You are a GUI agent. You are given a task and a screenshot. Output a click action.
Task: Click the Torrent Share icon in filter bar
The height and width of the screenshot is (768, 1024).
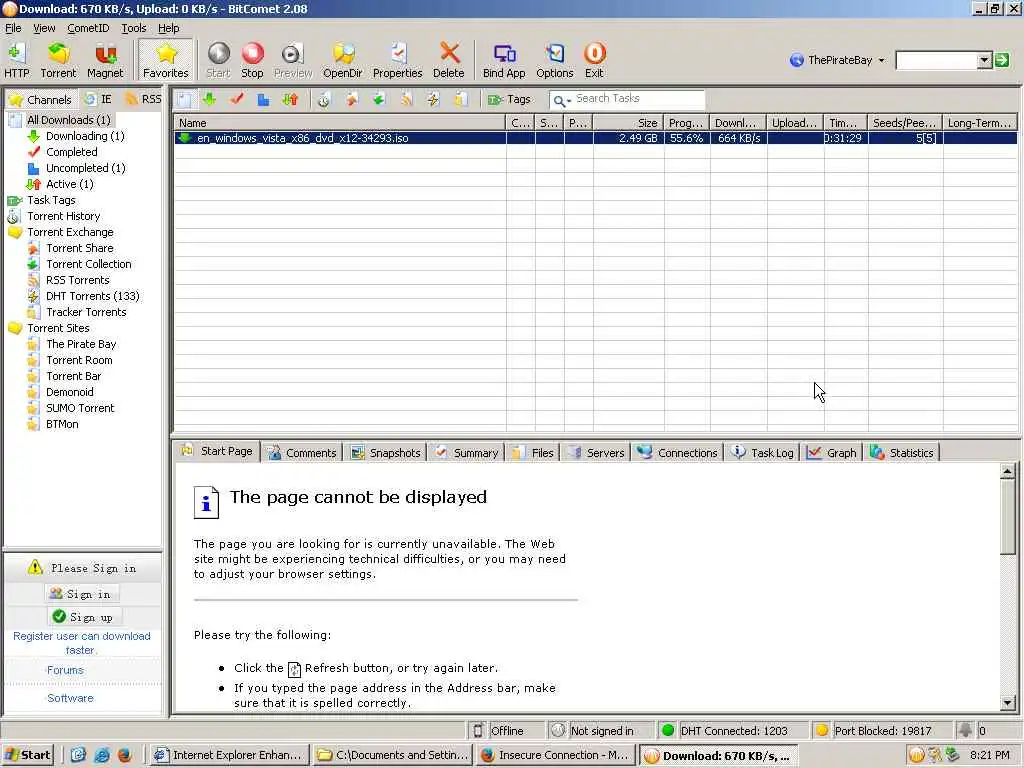(352, 99)
